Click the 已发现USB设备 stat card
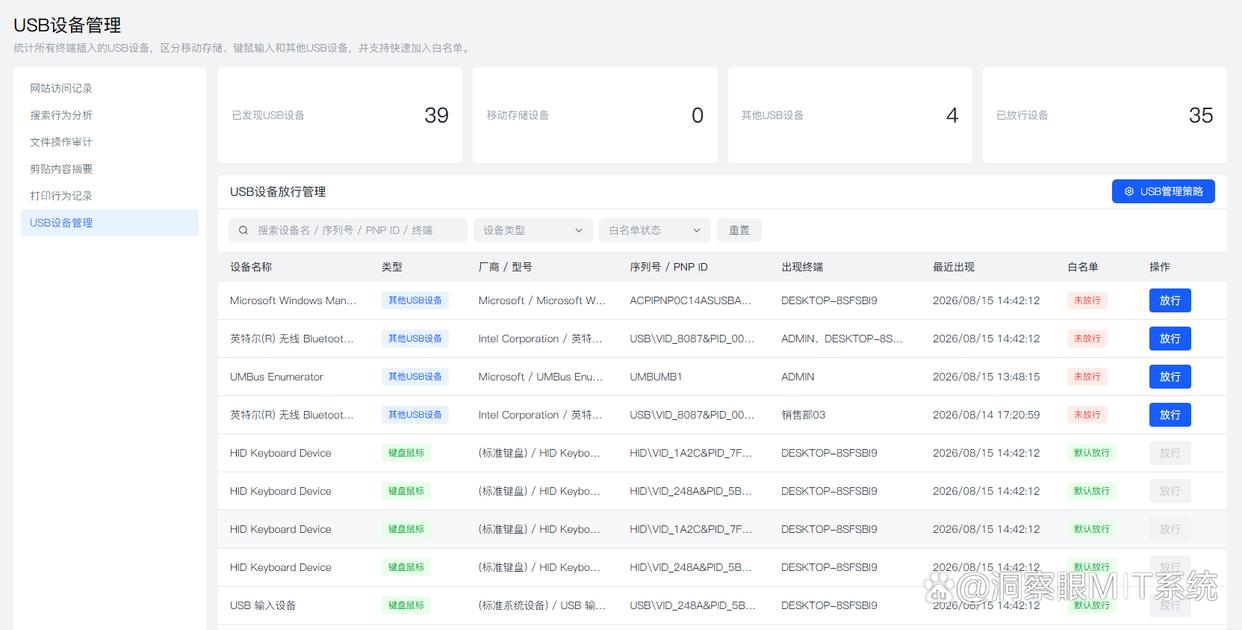Image resolution: width=1242 pixels, height=630 pixels. 340,115
